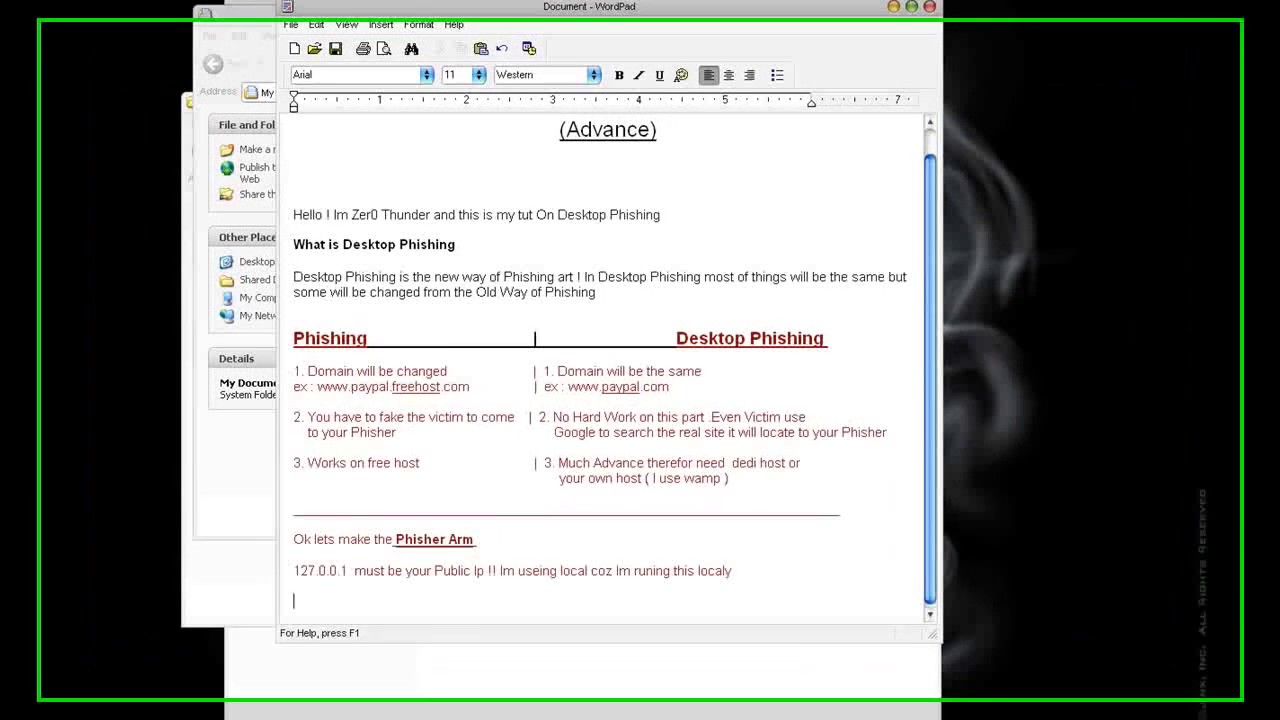Image resolution: width=1280 pixels, height=720 pixels.
Task: Click the Open folder toolbar icon
Action: (314, 48)
